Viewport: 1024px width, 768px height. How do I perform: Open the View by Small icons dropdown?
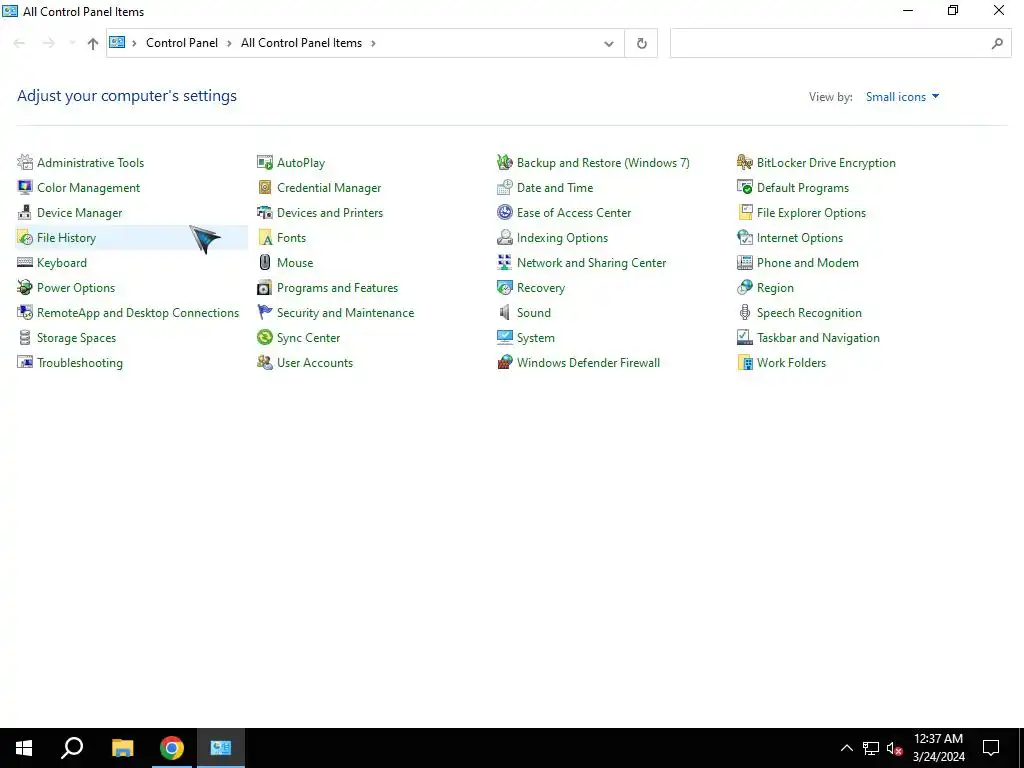click(x=903, y=97)
